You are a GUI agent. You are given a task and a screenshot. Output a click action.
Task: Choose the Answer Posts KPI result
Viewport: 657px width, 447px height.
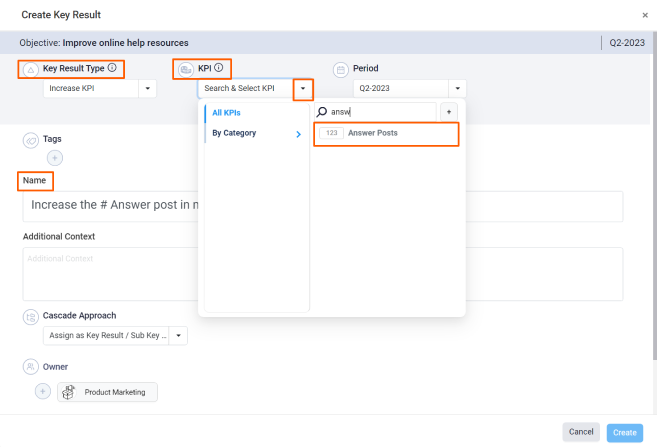(x=386, y=134)
